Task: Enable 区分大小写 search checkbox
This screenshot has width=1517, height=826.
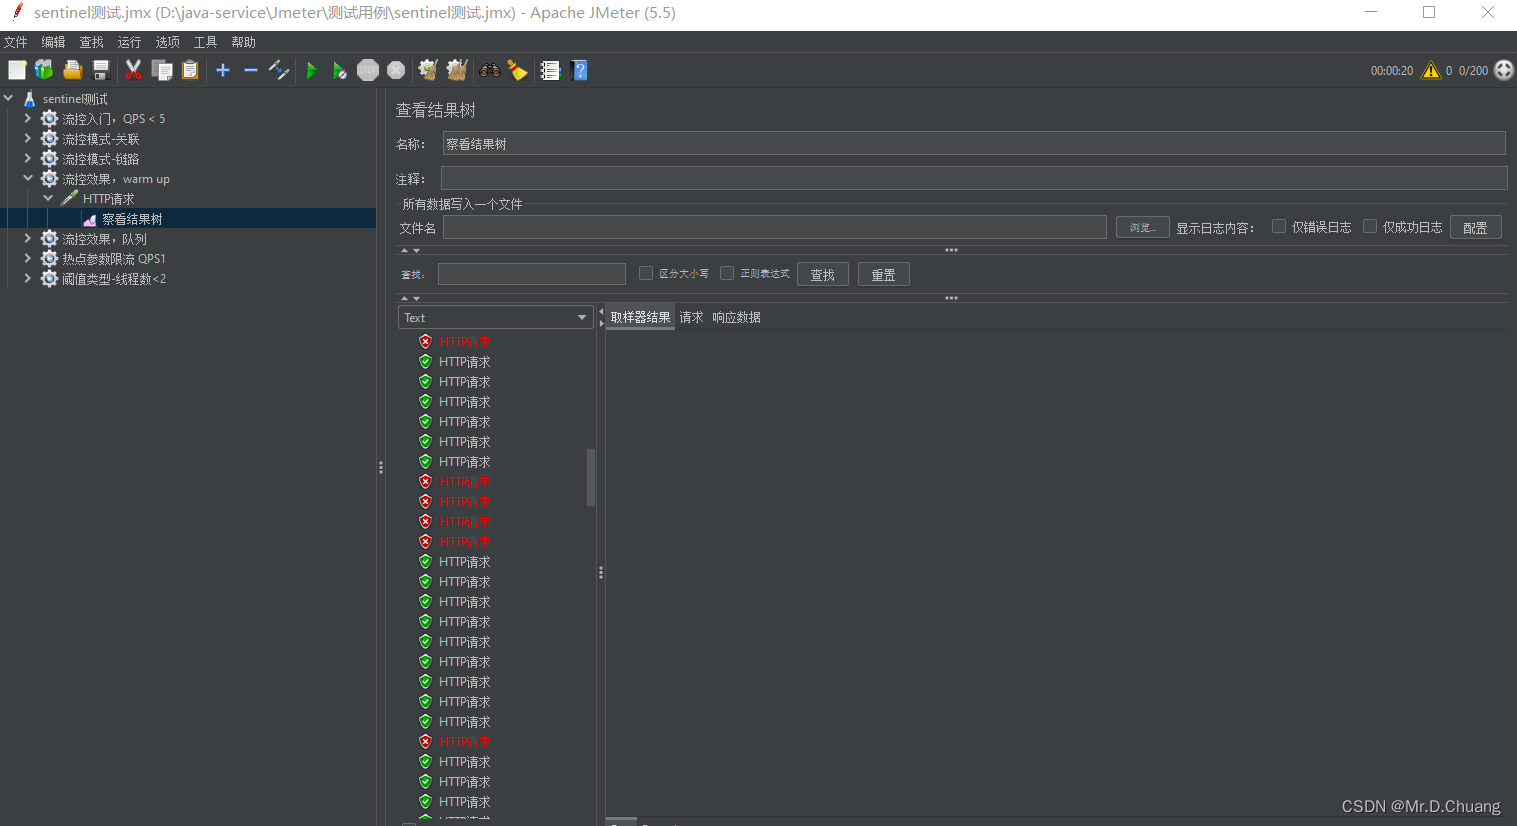Action: (x=646, y=273)
